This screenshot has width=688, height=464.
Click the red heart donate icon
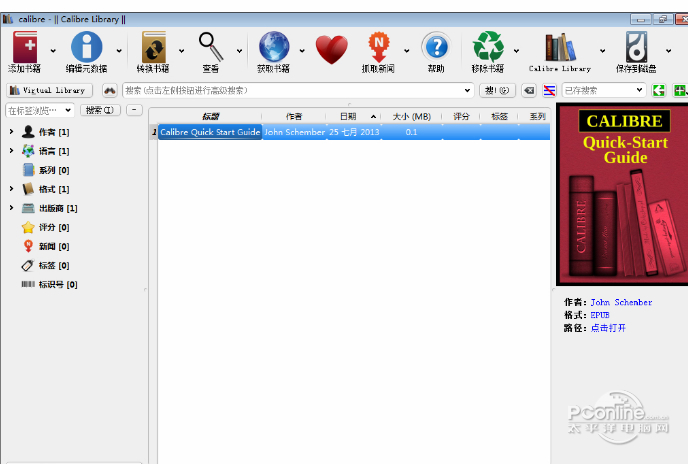(330, 47)
